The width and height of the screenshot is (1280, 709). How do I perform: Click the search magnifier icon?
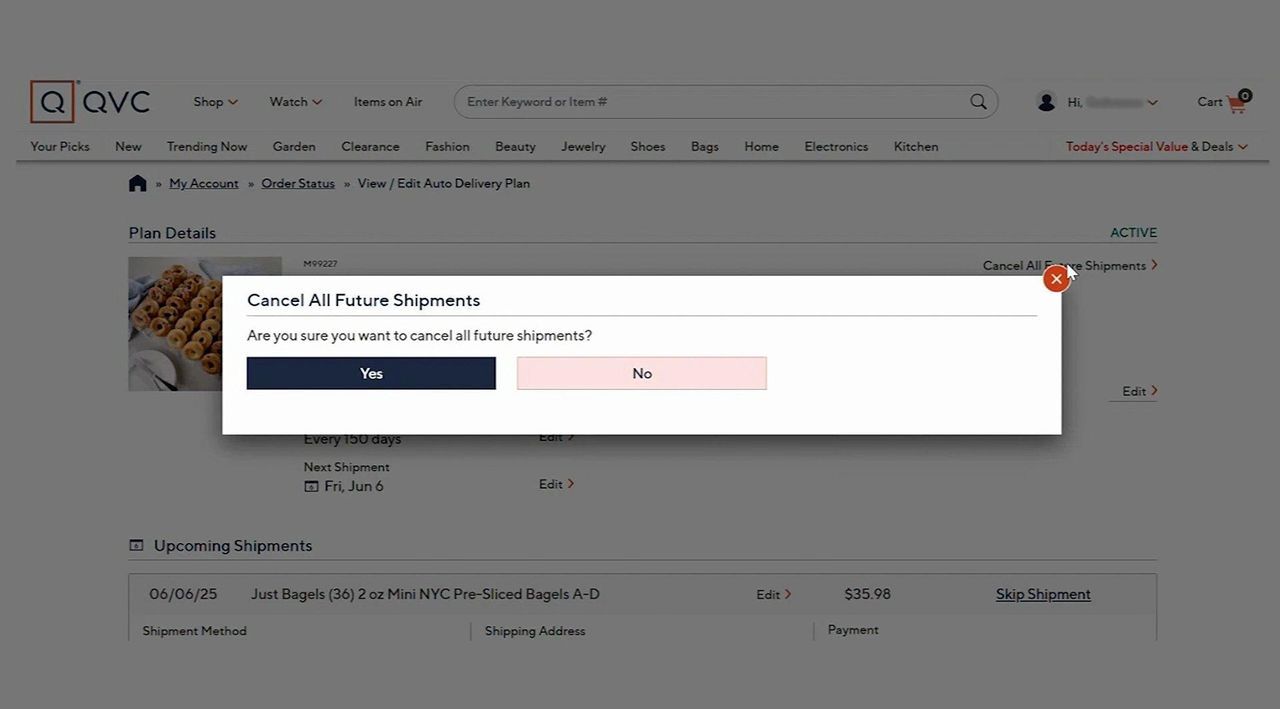(978, 101)
